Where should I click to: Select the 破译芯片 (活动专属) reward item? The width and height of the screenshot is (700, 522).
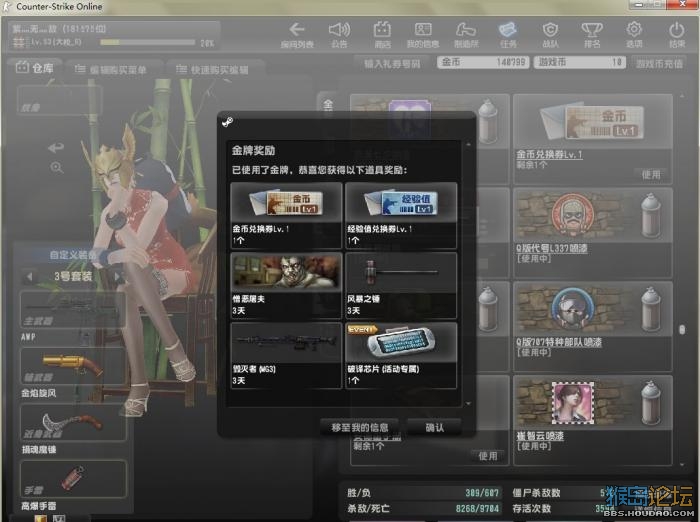[x=401, y=355]
